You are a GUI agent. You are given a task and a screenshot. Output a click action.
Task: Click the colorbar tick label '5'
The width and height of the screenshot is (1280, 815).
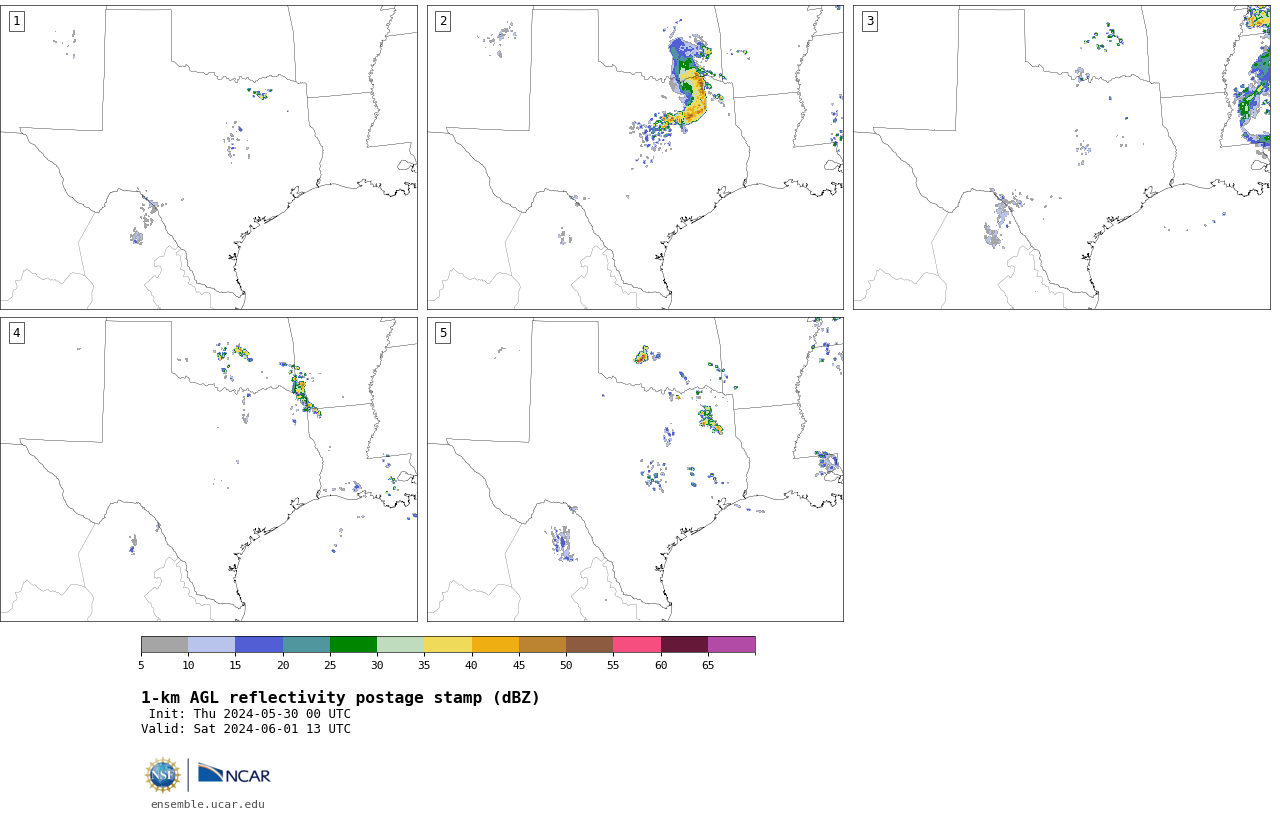click(x=141, y=665)
